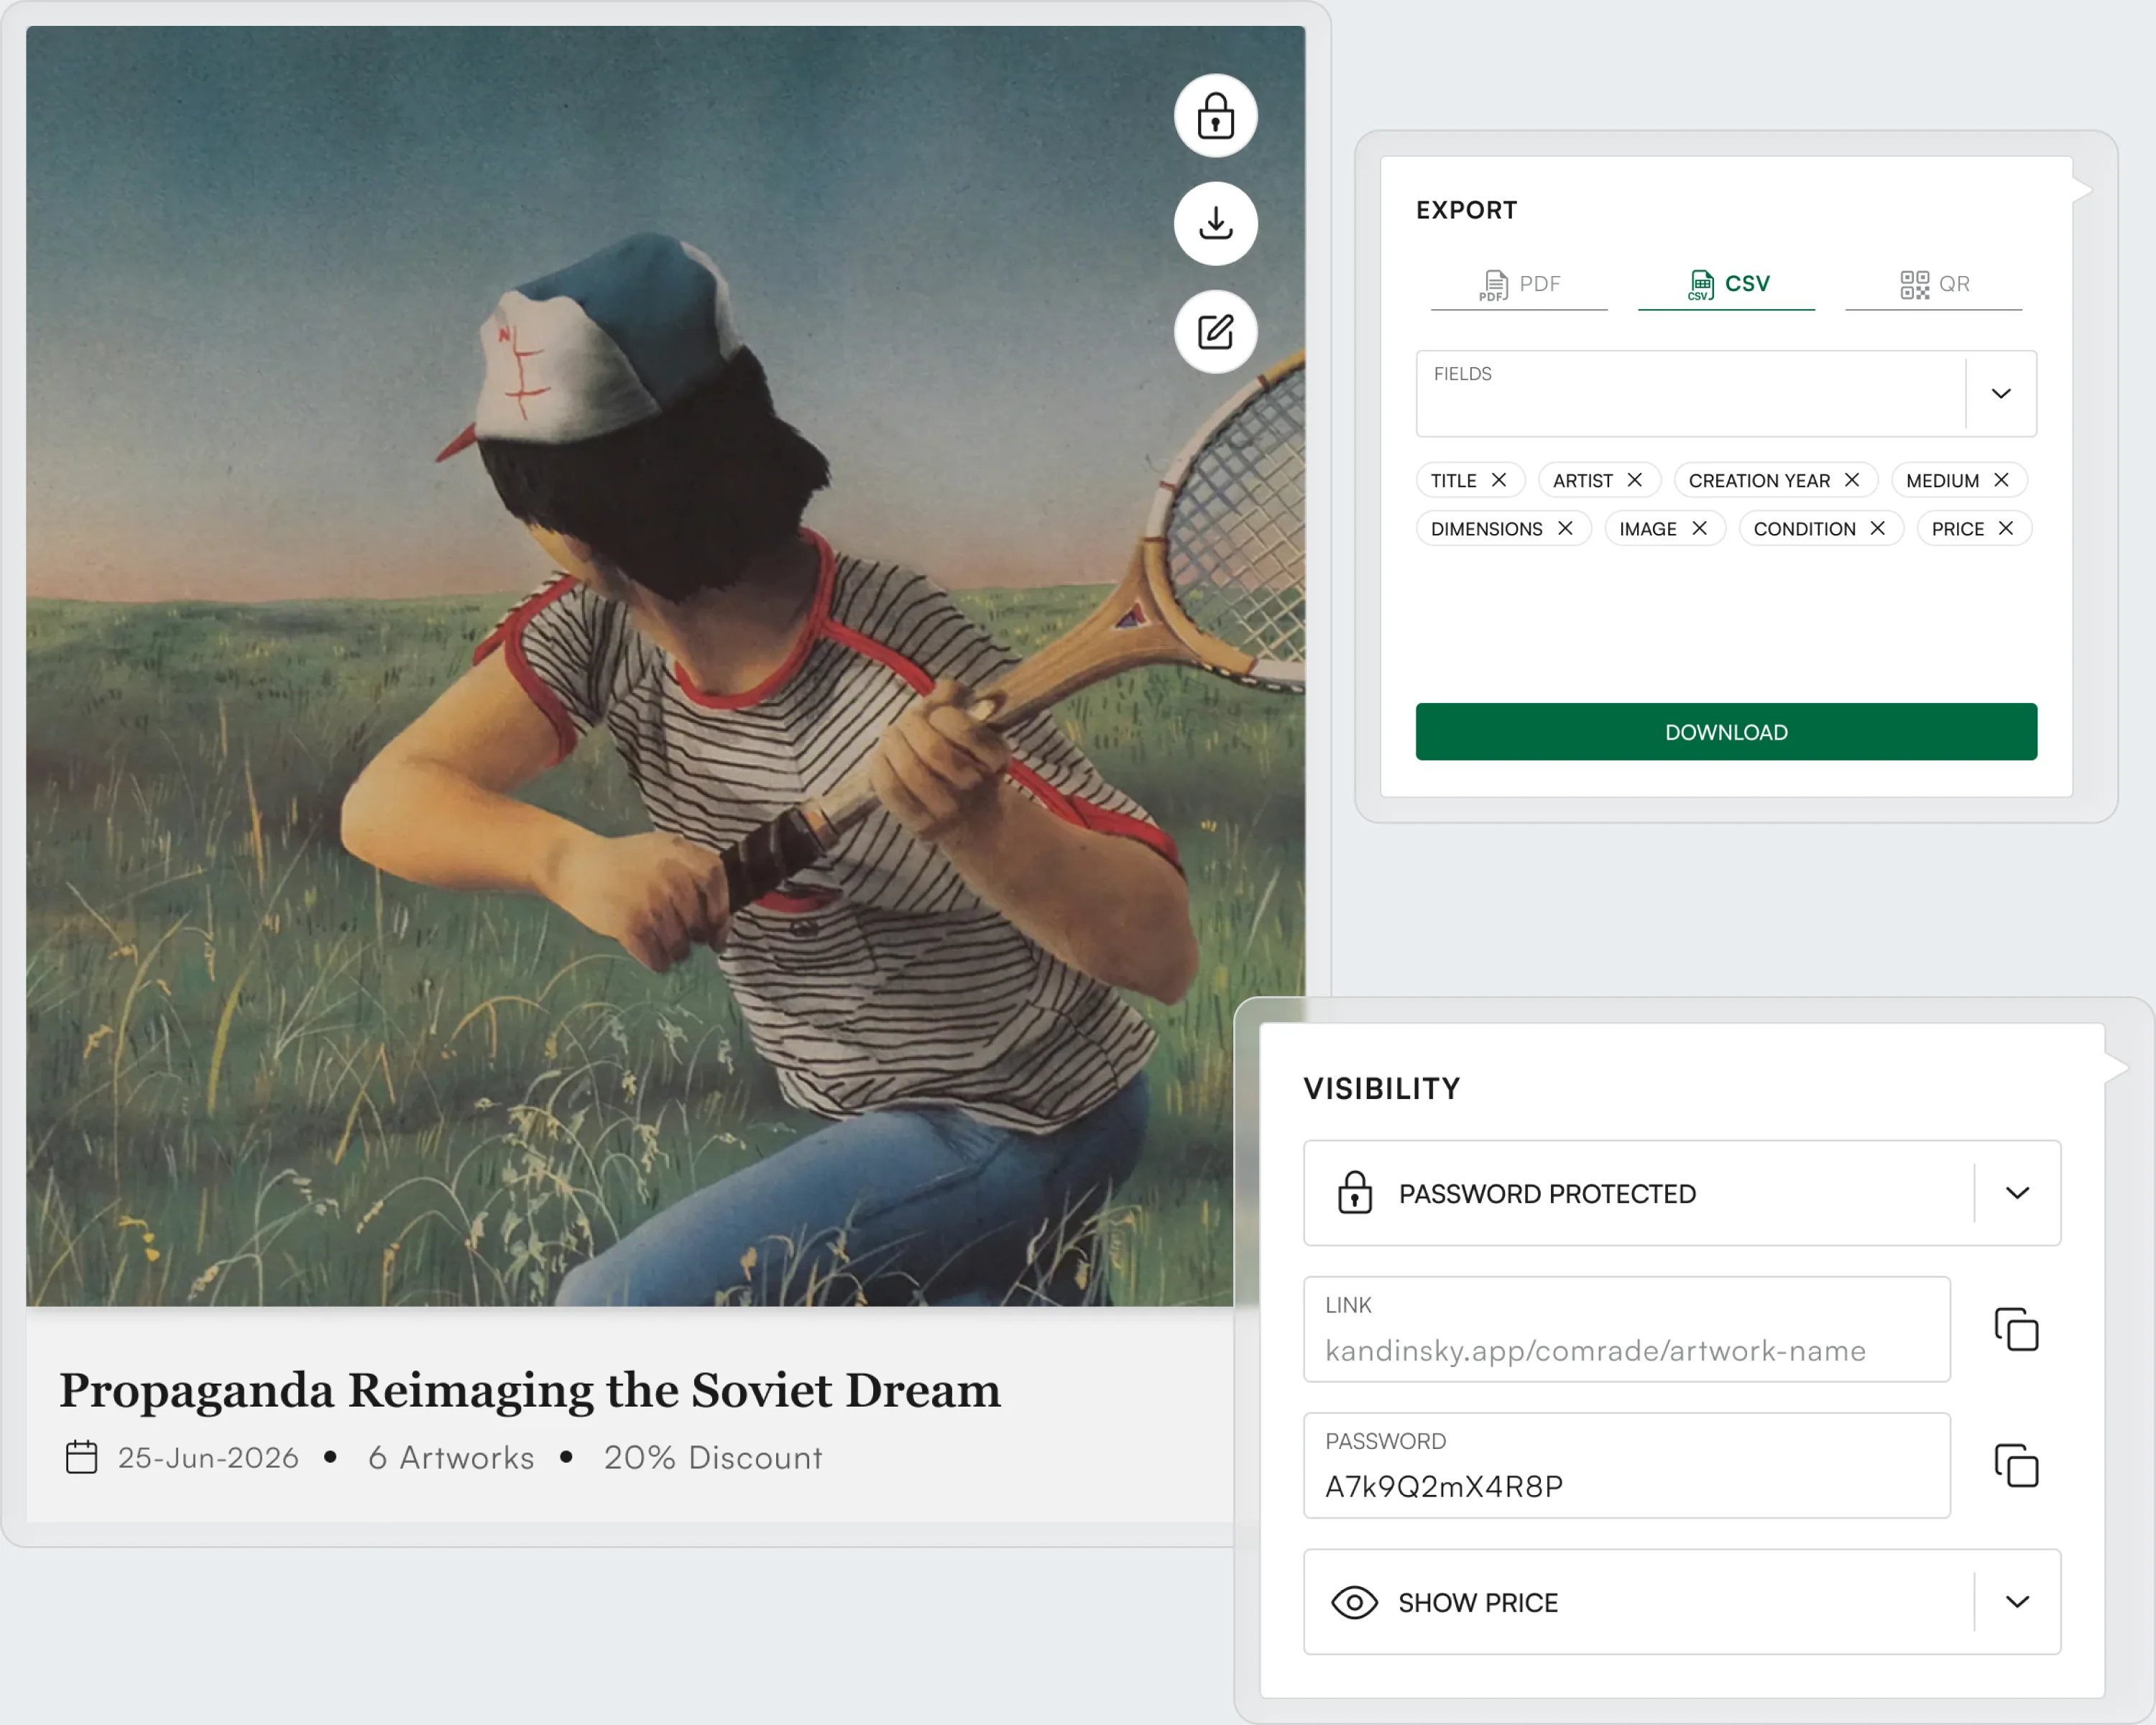
Task: Click the title Propaganda Reimaging the Soviet Dream
Action: [x=530, y=1390]
